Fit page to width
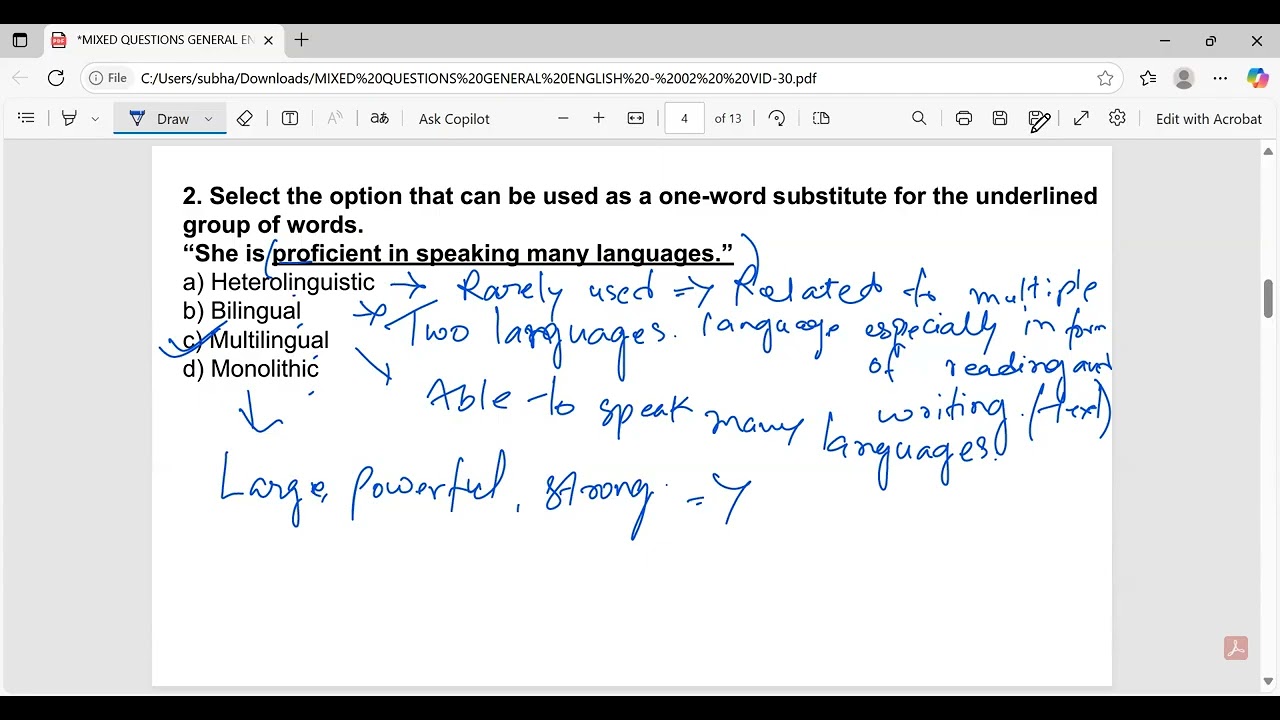 coord(636,118)
